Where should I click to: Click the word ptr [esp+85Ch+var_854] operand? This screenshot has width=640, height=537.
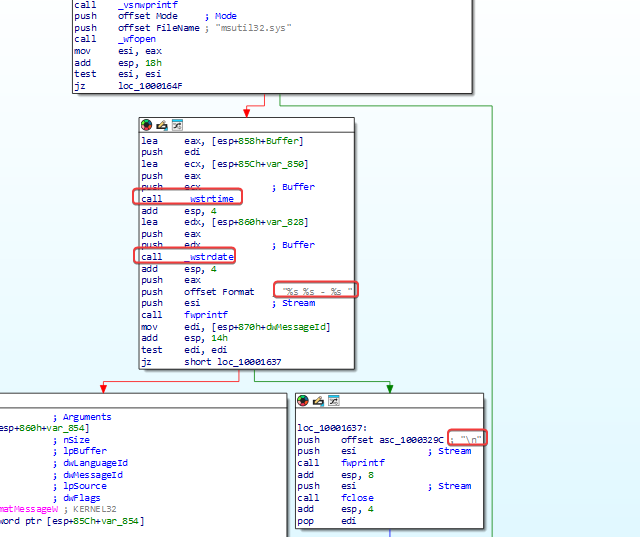[x=72, y=521]
